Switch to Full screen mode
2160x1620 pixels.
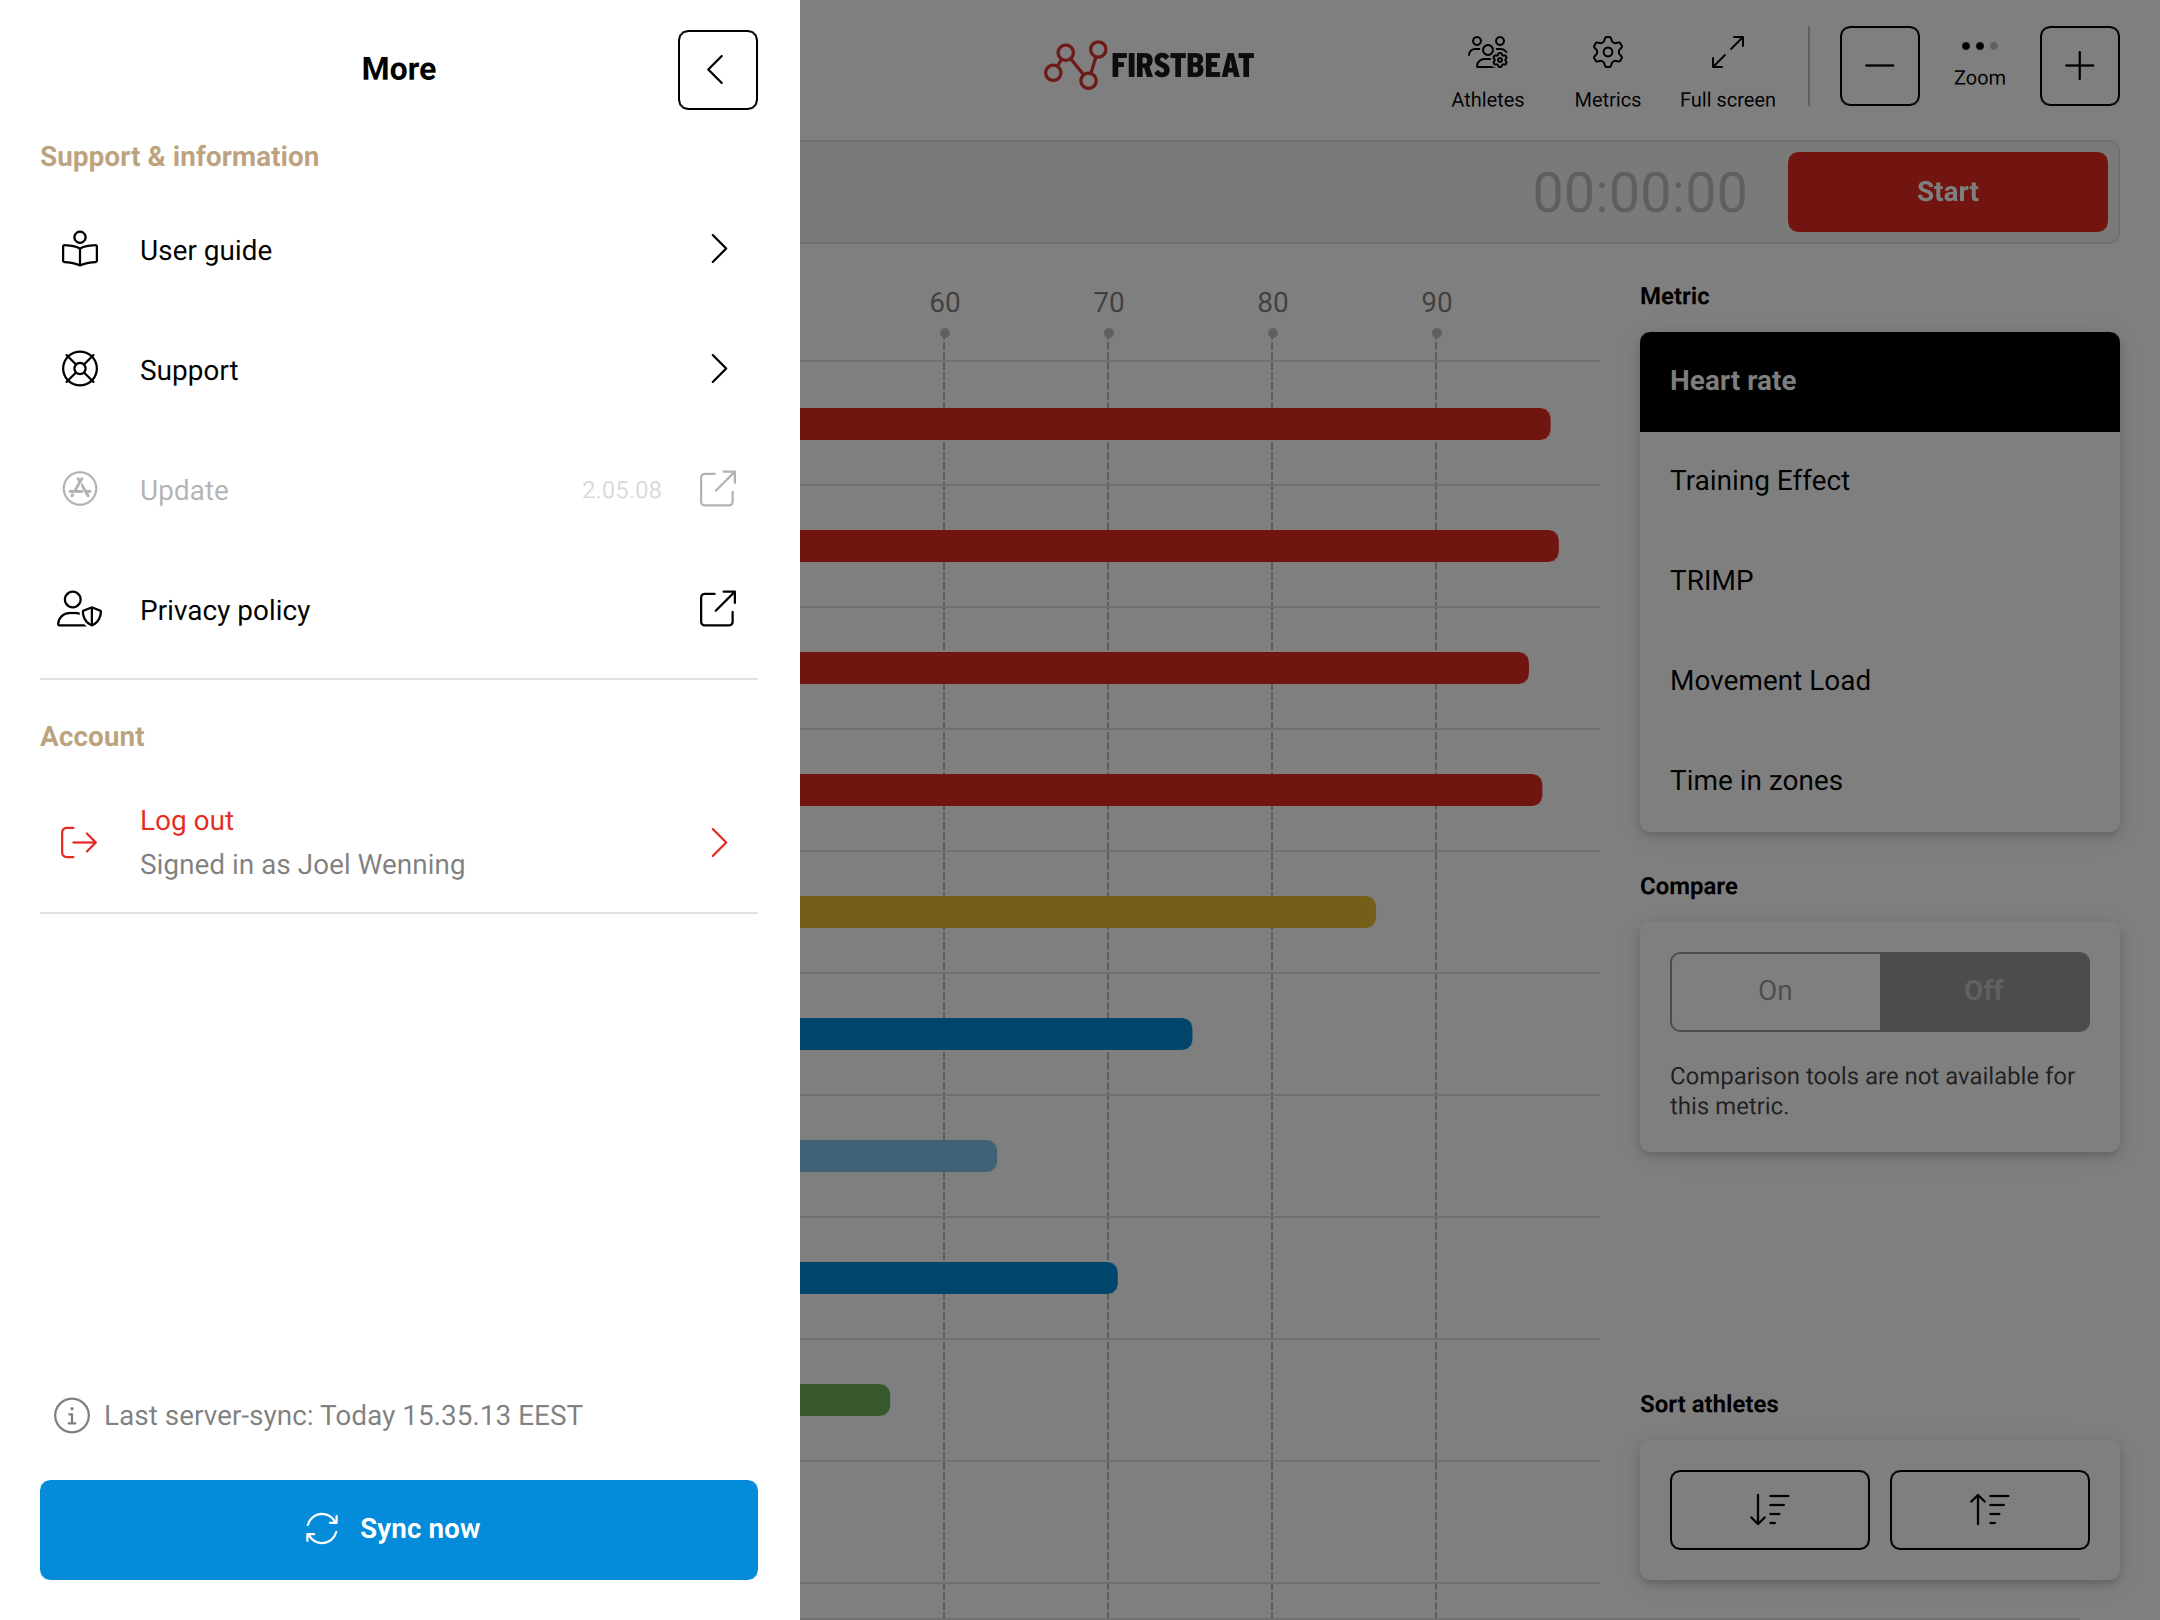(x=1727, y=72)
